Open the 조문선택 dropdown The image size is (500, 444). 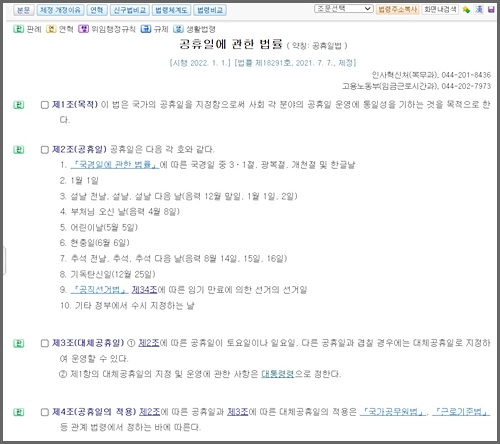[343, 9]
